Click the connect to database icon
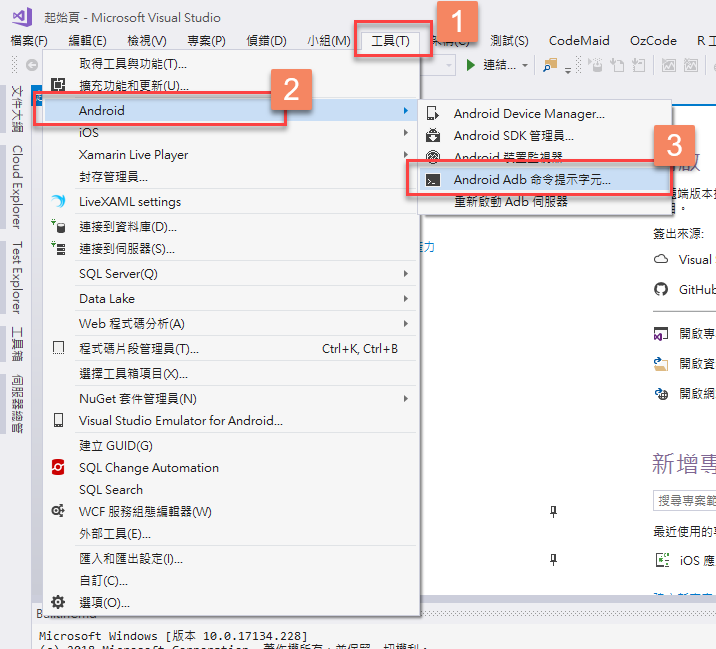 tap(58, 227)
